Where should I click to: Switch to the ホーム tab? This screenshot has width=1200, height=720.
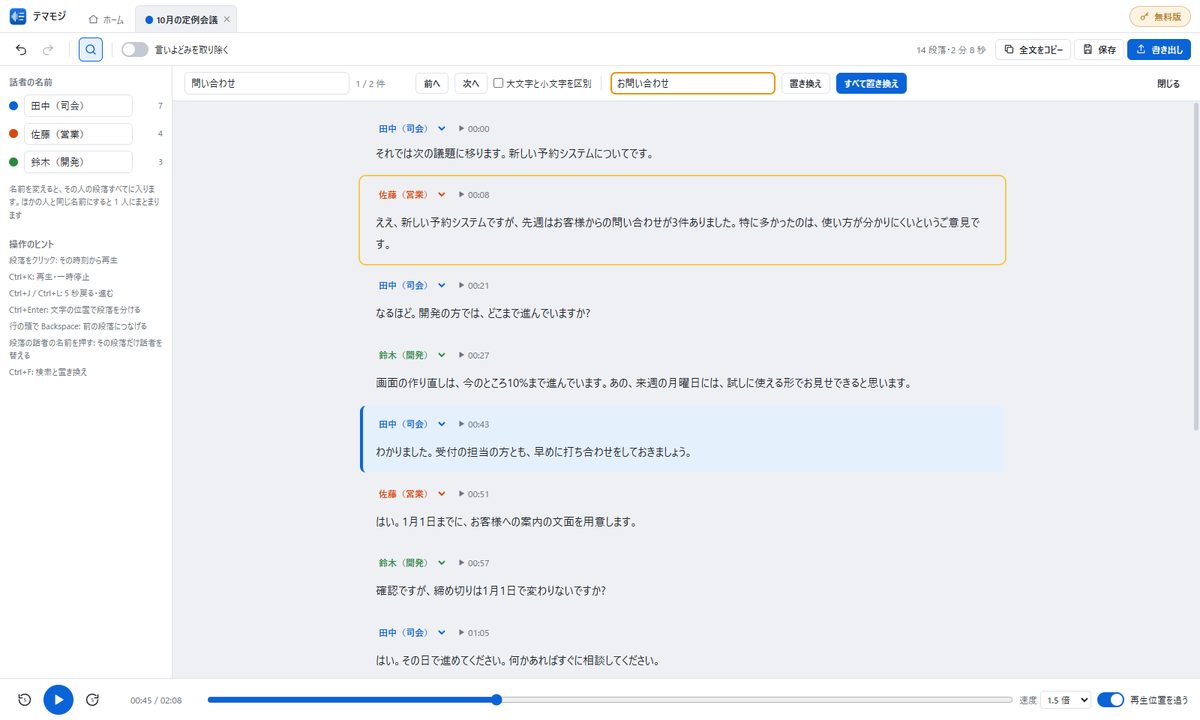pos(106,20)
